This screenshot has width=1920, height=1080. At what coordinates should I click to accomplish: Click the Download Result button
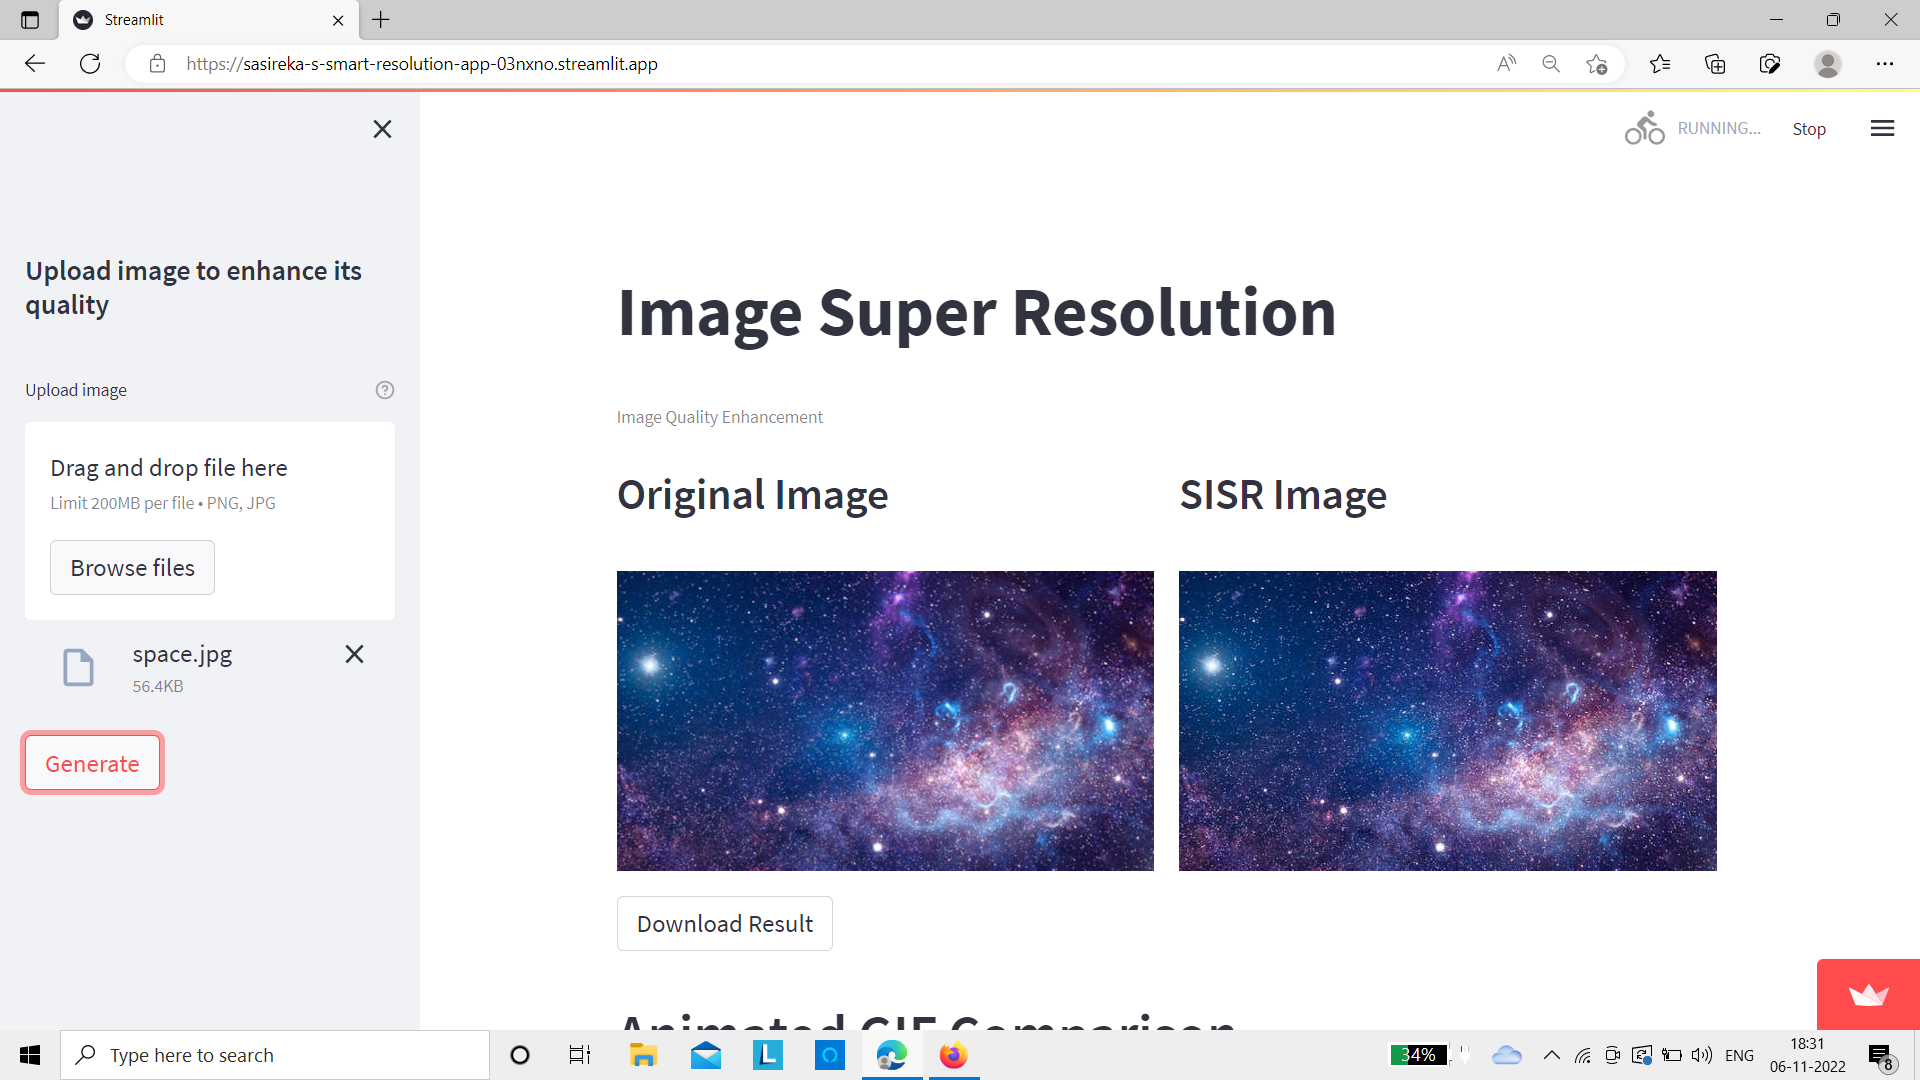(x=724, y=924)
